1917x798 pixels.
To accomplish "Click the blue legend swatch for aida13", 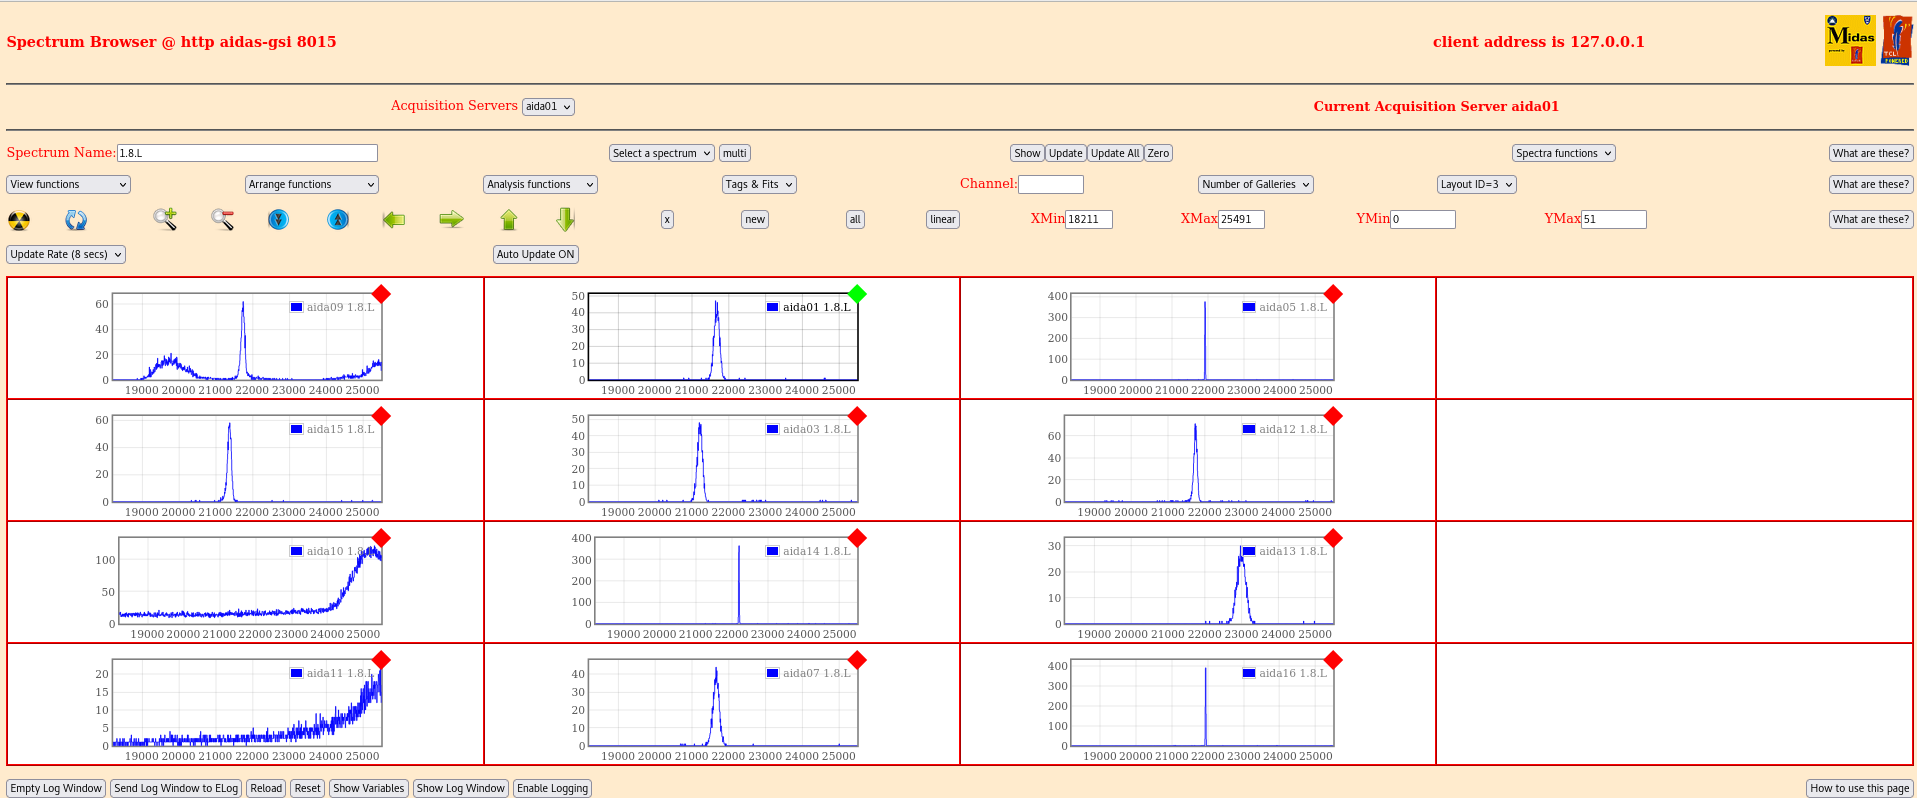I will (1249, 551).
